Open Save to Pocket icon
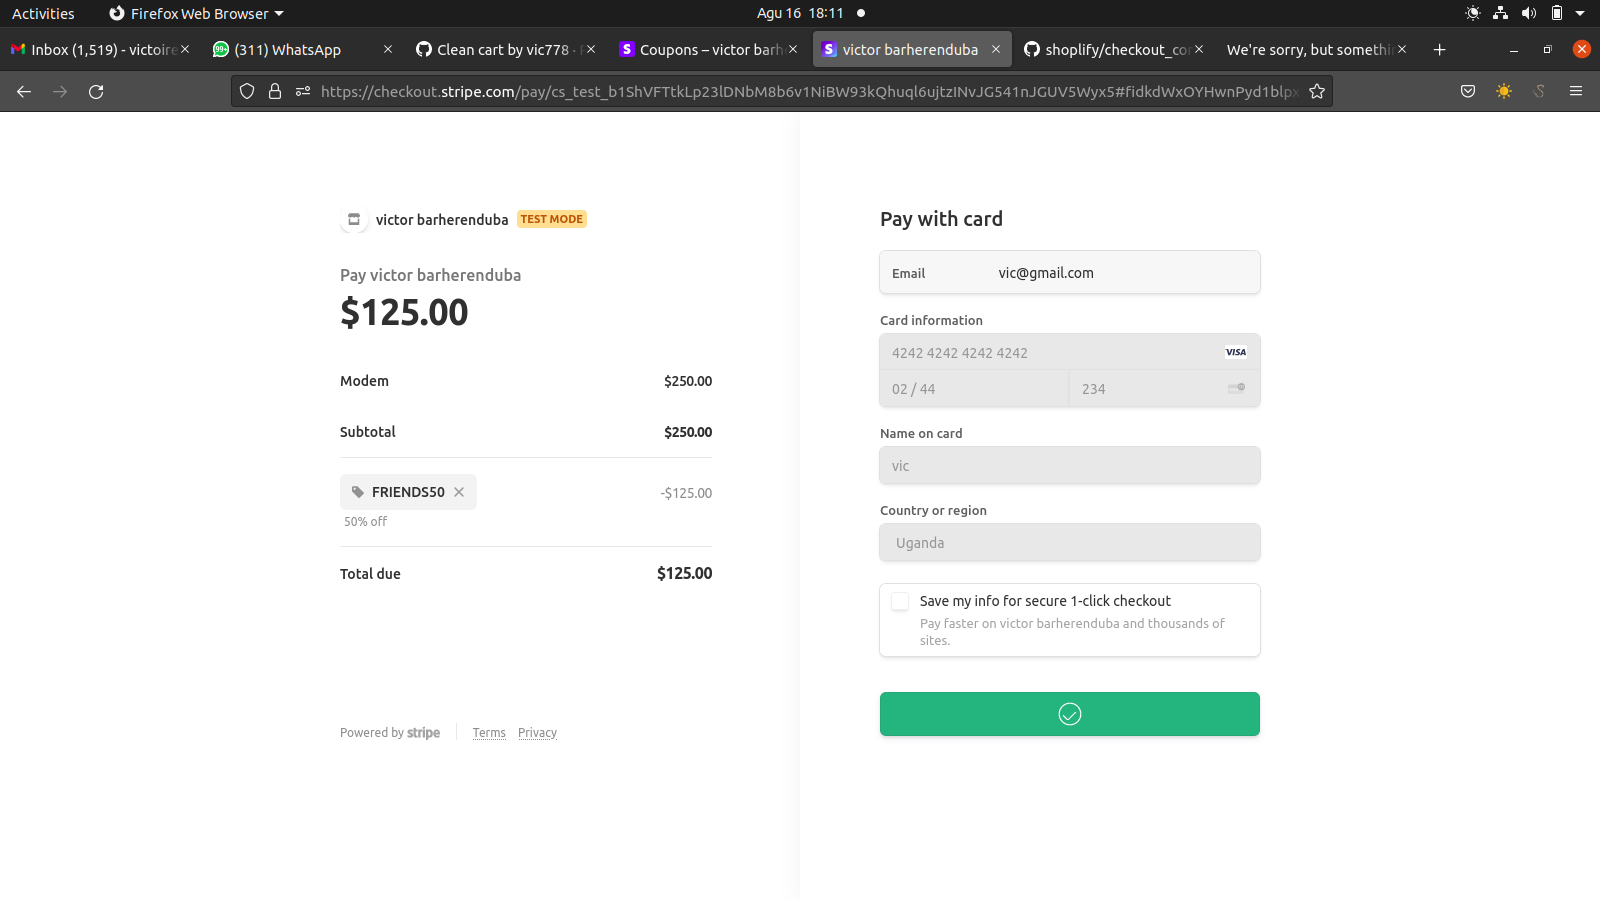 (1468, 91)
